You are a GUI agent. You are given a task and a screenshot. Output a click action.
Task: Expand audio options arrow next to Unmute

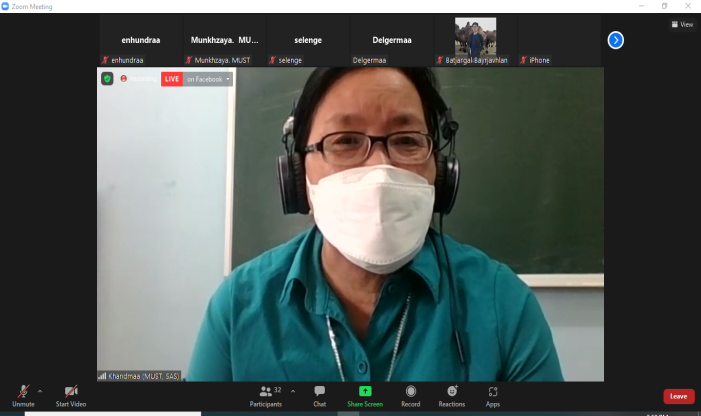[x=40, y=391]
